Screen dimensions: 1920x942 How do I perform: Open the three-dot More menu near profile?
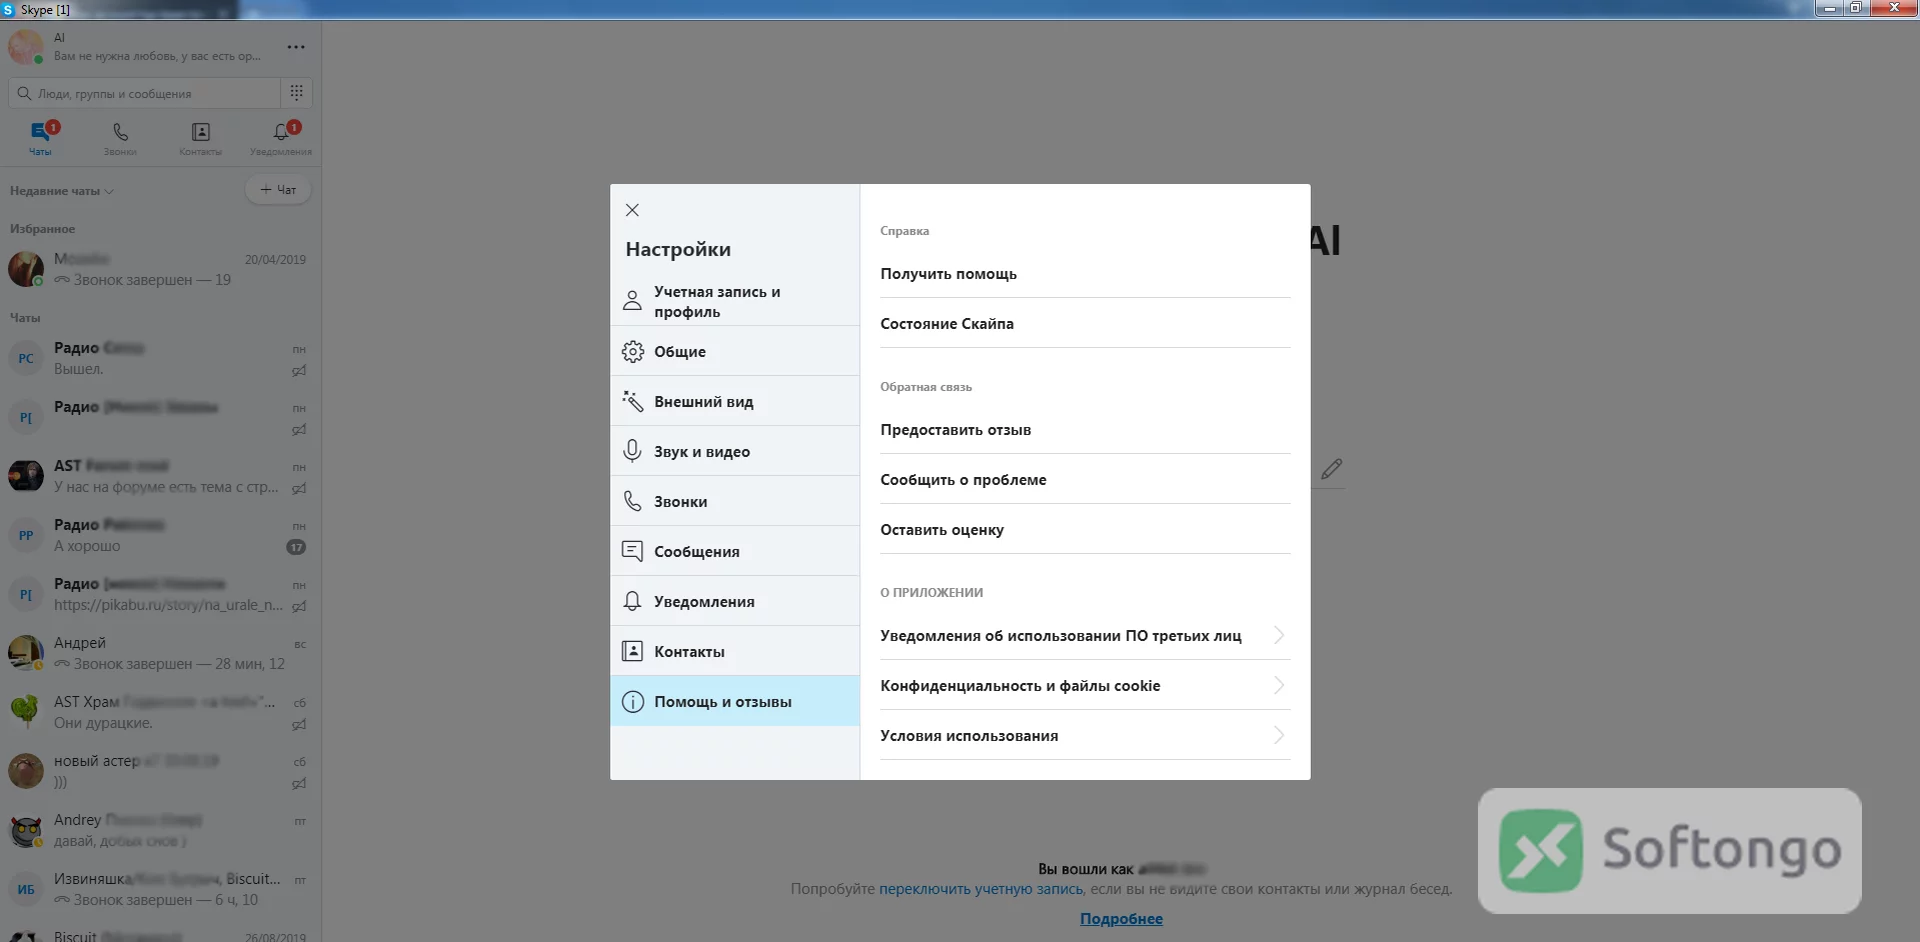(296, 47)
